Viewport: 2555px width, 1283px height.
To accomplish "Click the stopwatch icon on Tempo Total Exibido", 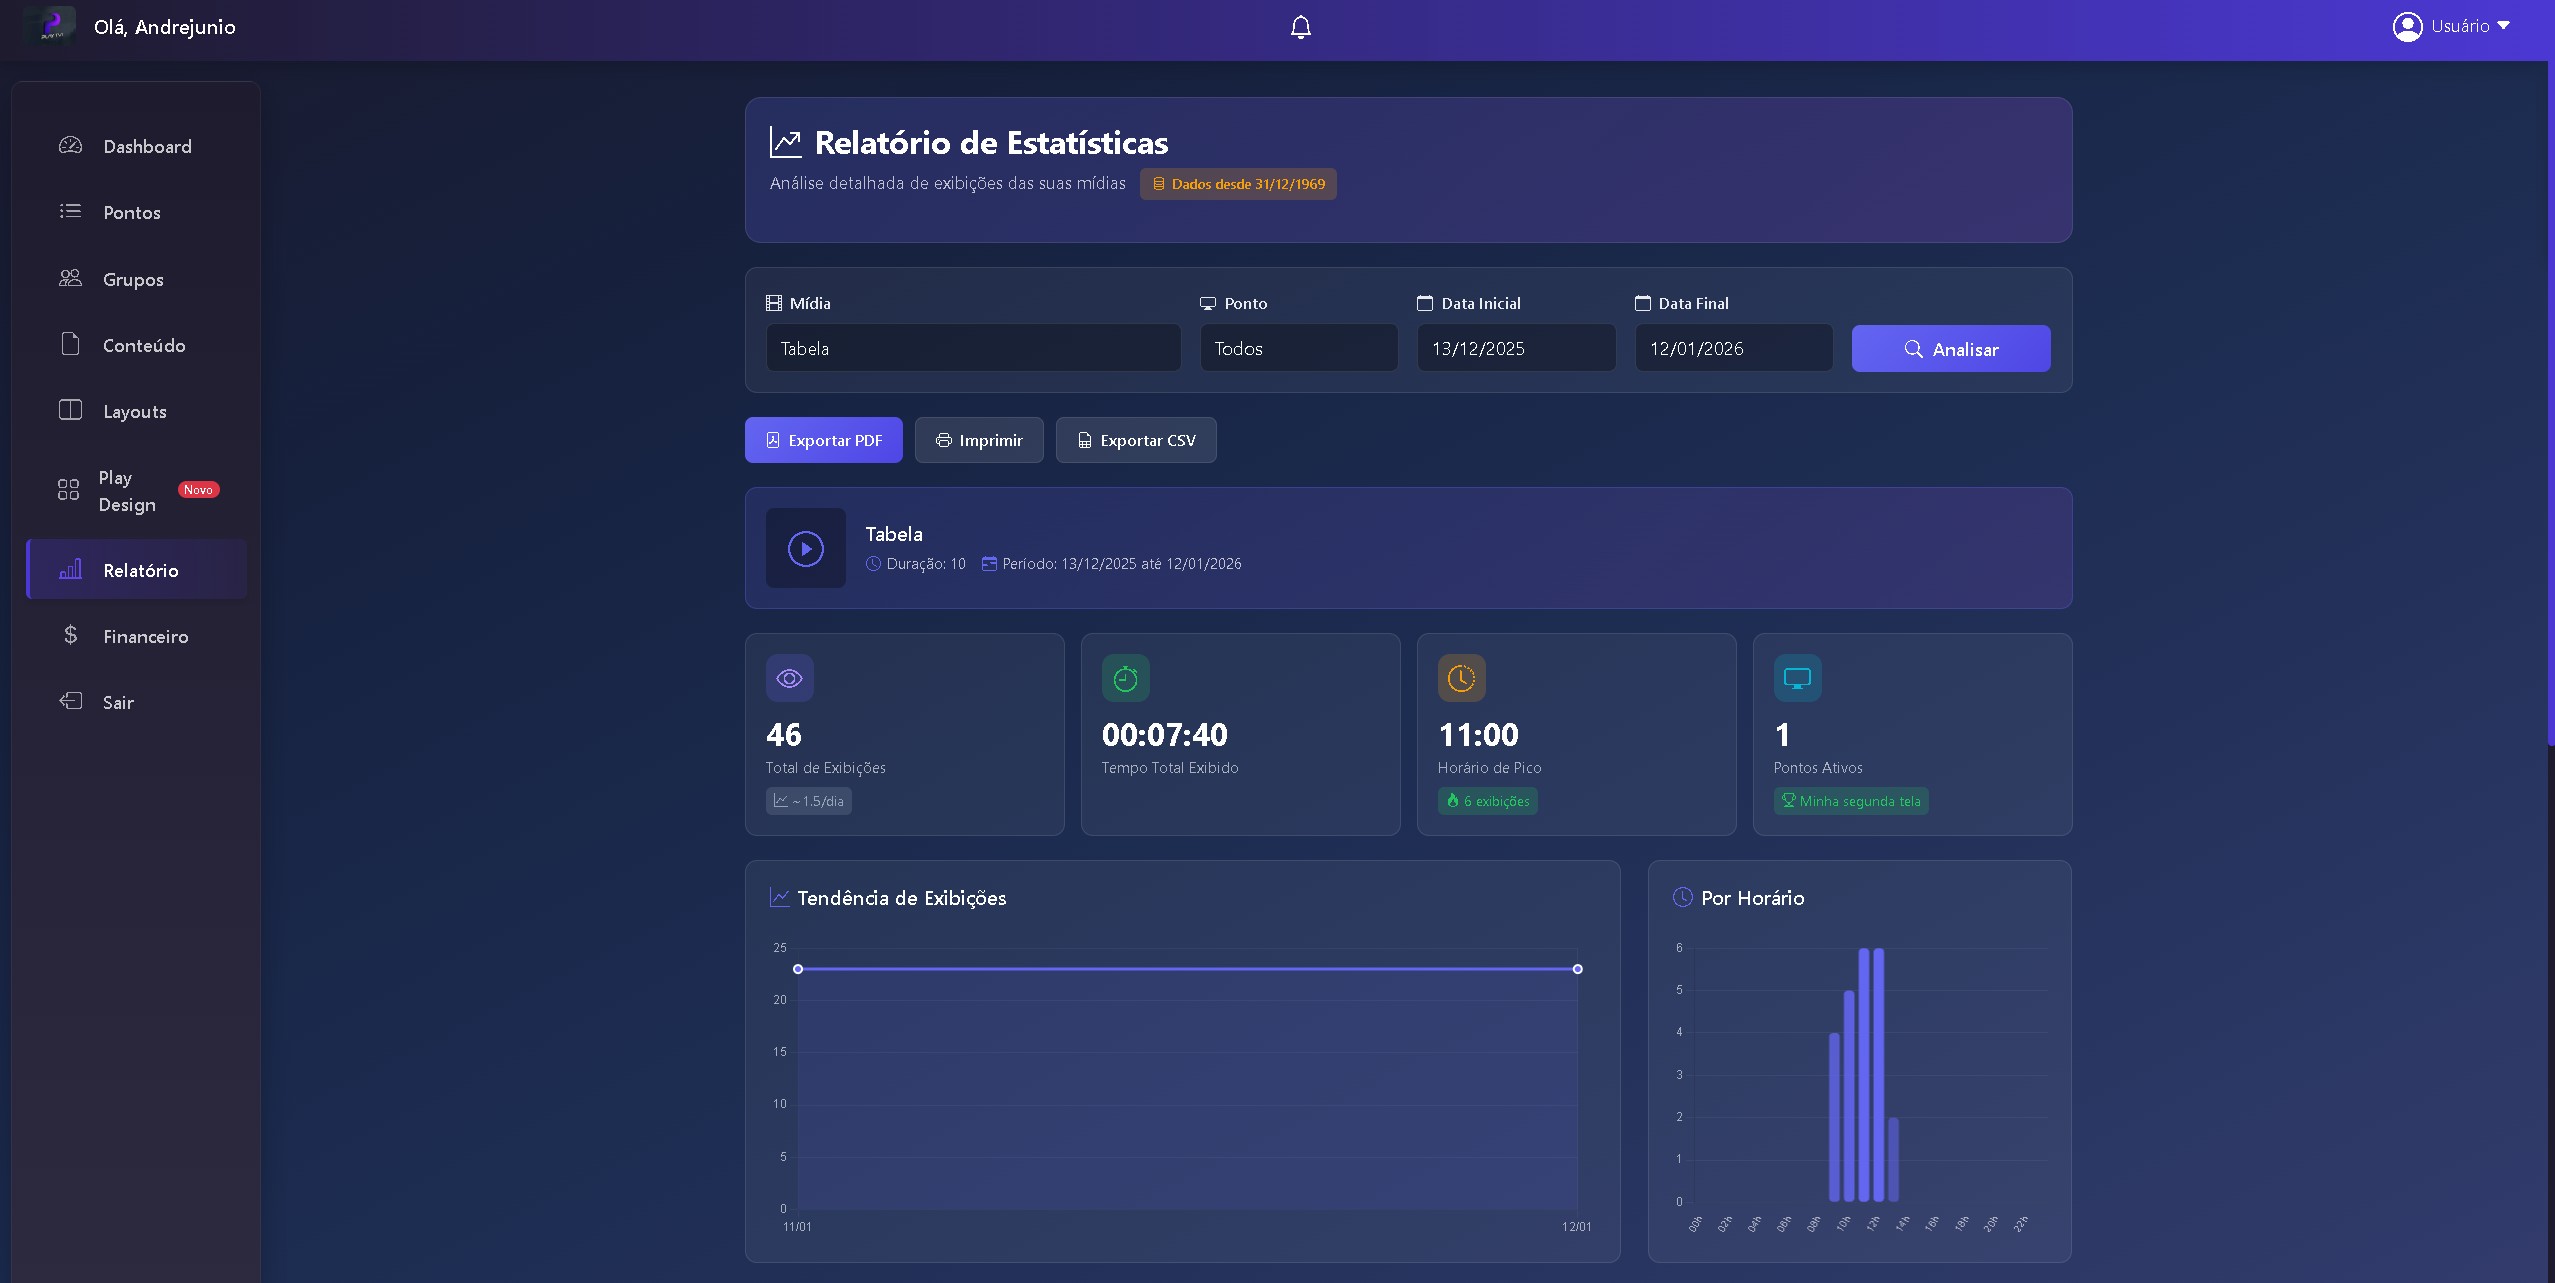I will point(1125,678).
